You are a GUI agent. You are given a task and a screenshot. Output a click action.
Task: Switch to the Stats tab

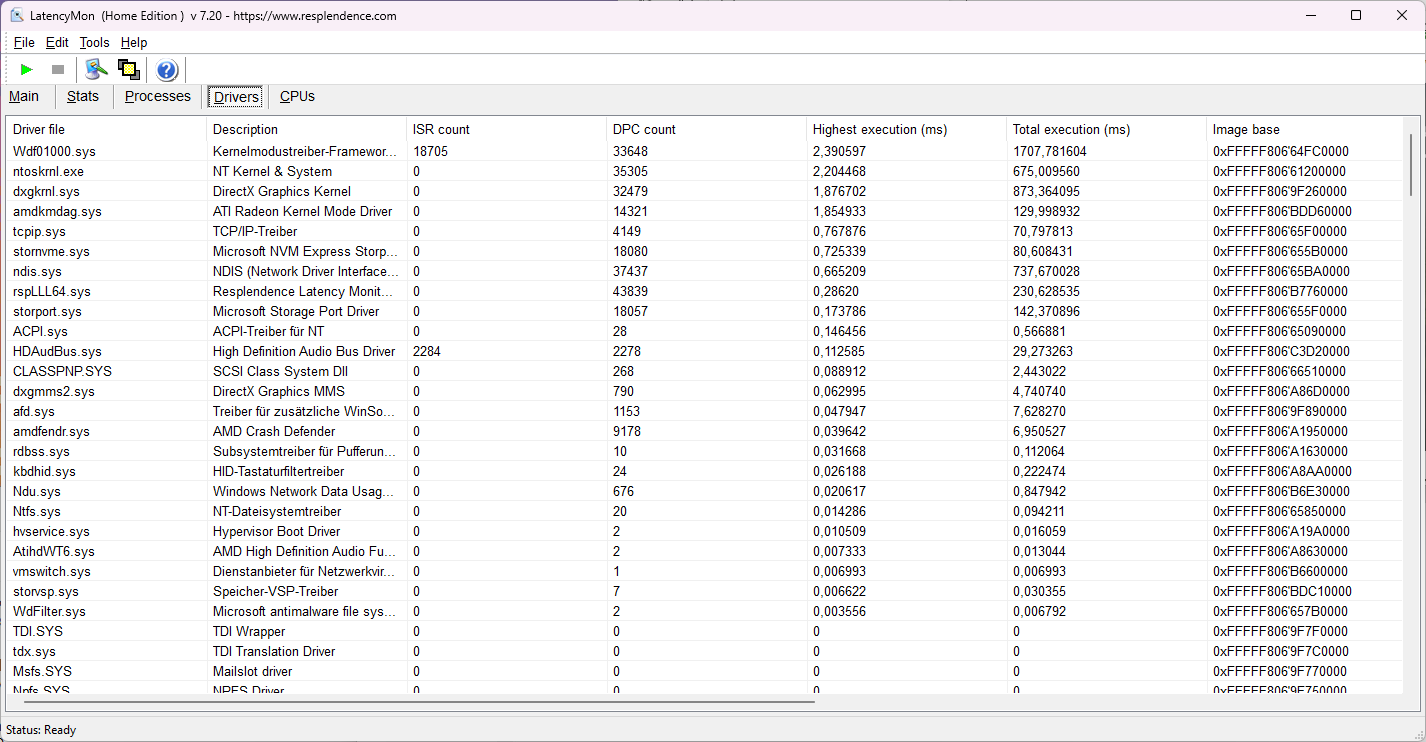pyautogui.click(x=83, y=97)
